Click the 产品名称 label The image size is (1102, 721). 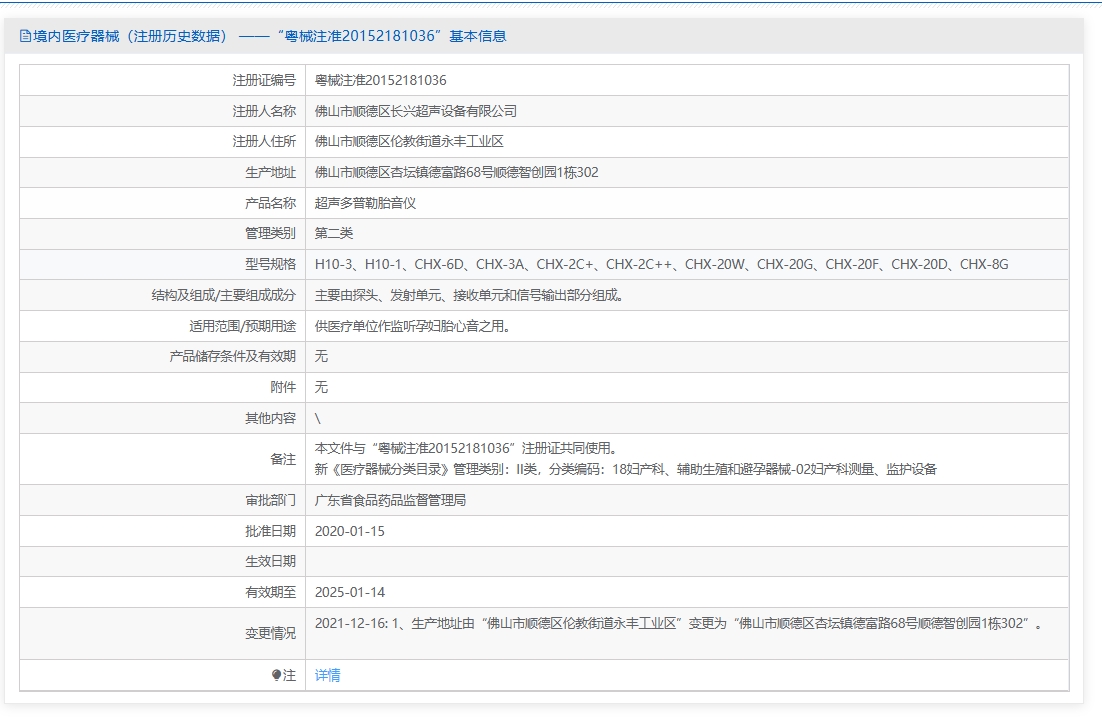point(271,203)
